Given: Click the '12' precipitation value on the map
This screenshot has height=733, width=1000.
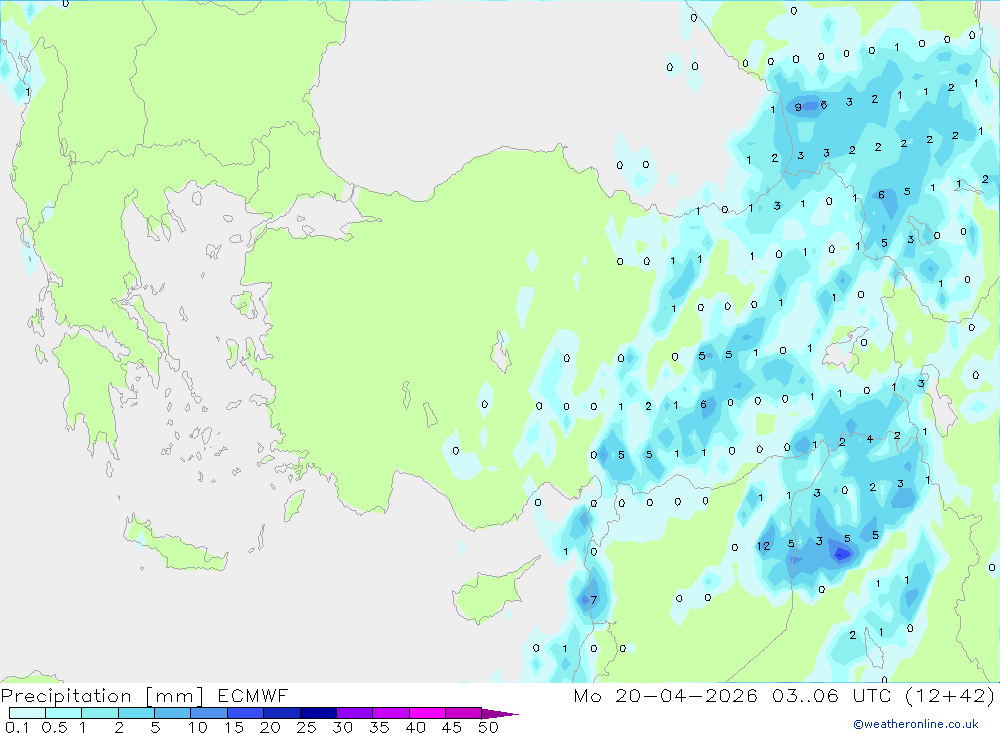Looking at the screenshot, I should coord(763,546).
